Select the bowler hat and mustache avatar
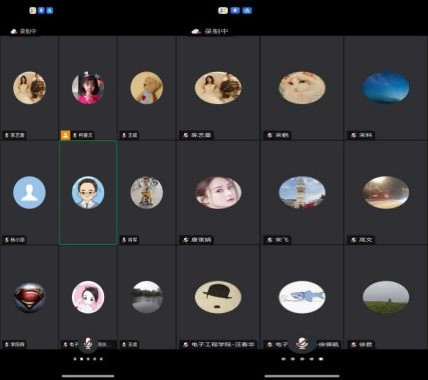Image resolution: width=428 pixels, height=380 pixels. 218,297
